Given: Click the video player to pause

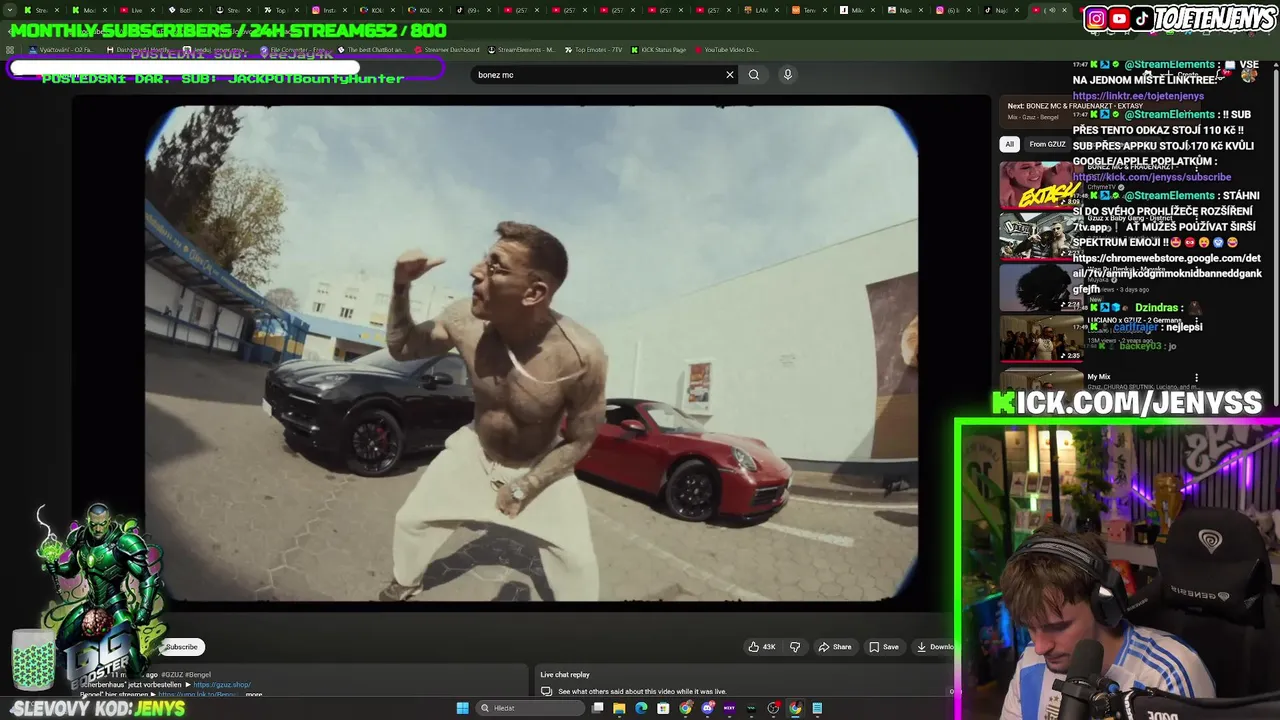Looking at the screenshot, I should [x=531, y=353].
